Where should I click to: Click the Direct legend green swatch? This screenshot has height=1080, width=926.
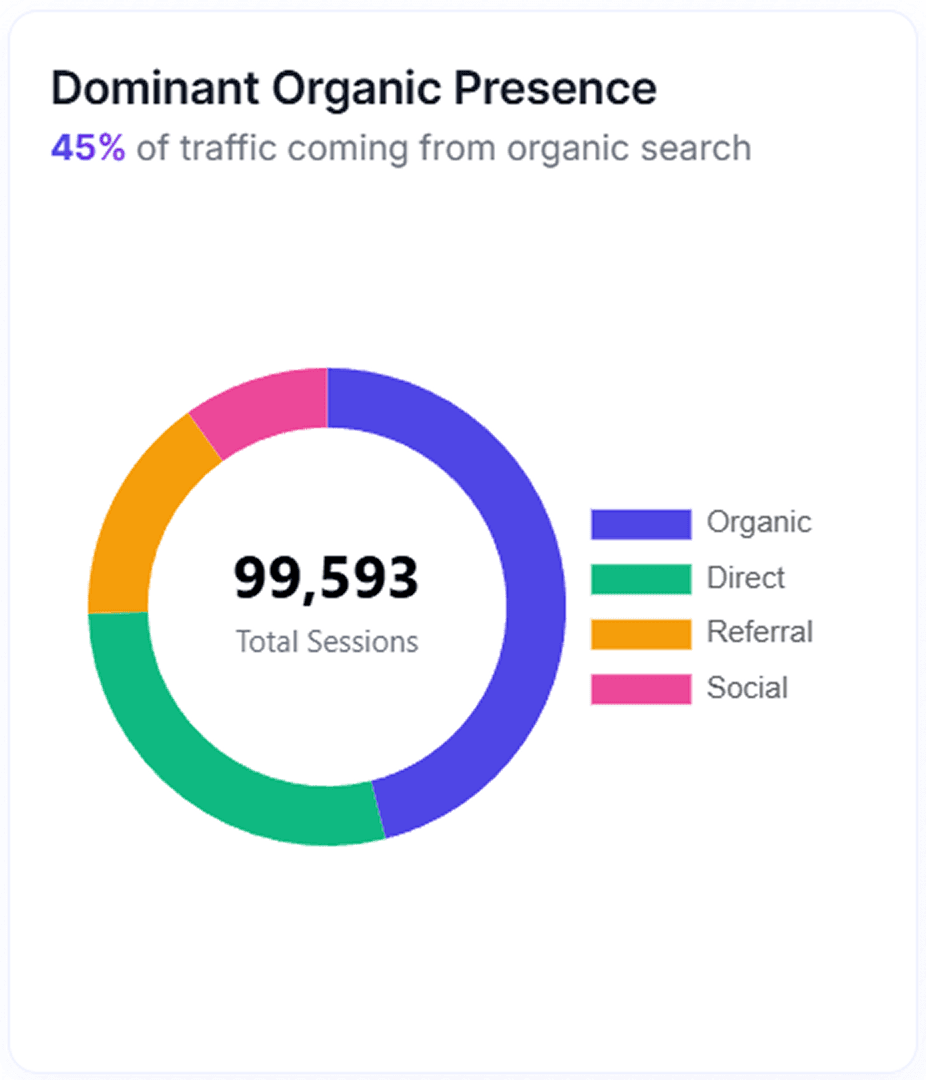point(640,578)
